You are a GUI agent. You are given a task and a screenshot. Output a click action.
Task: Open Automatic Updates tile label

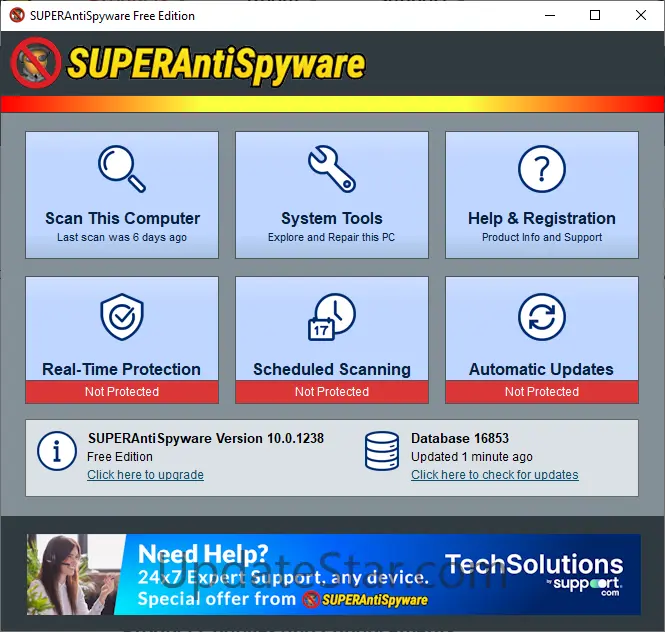[x=541, y=369]
